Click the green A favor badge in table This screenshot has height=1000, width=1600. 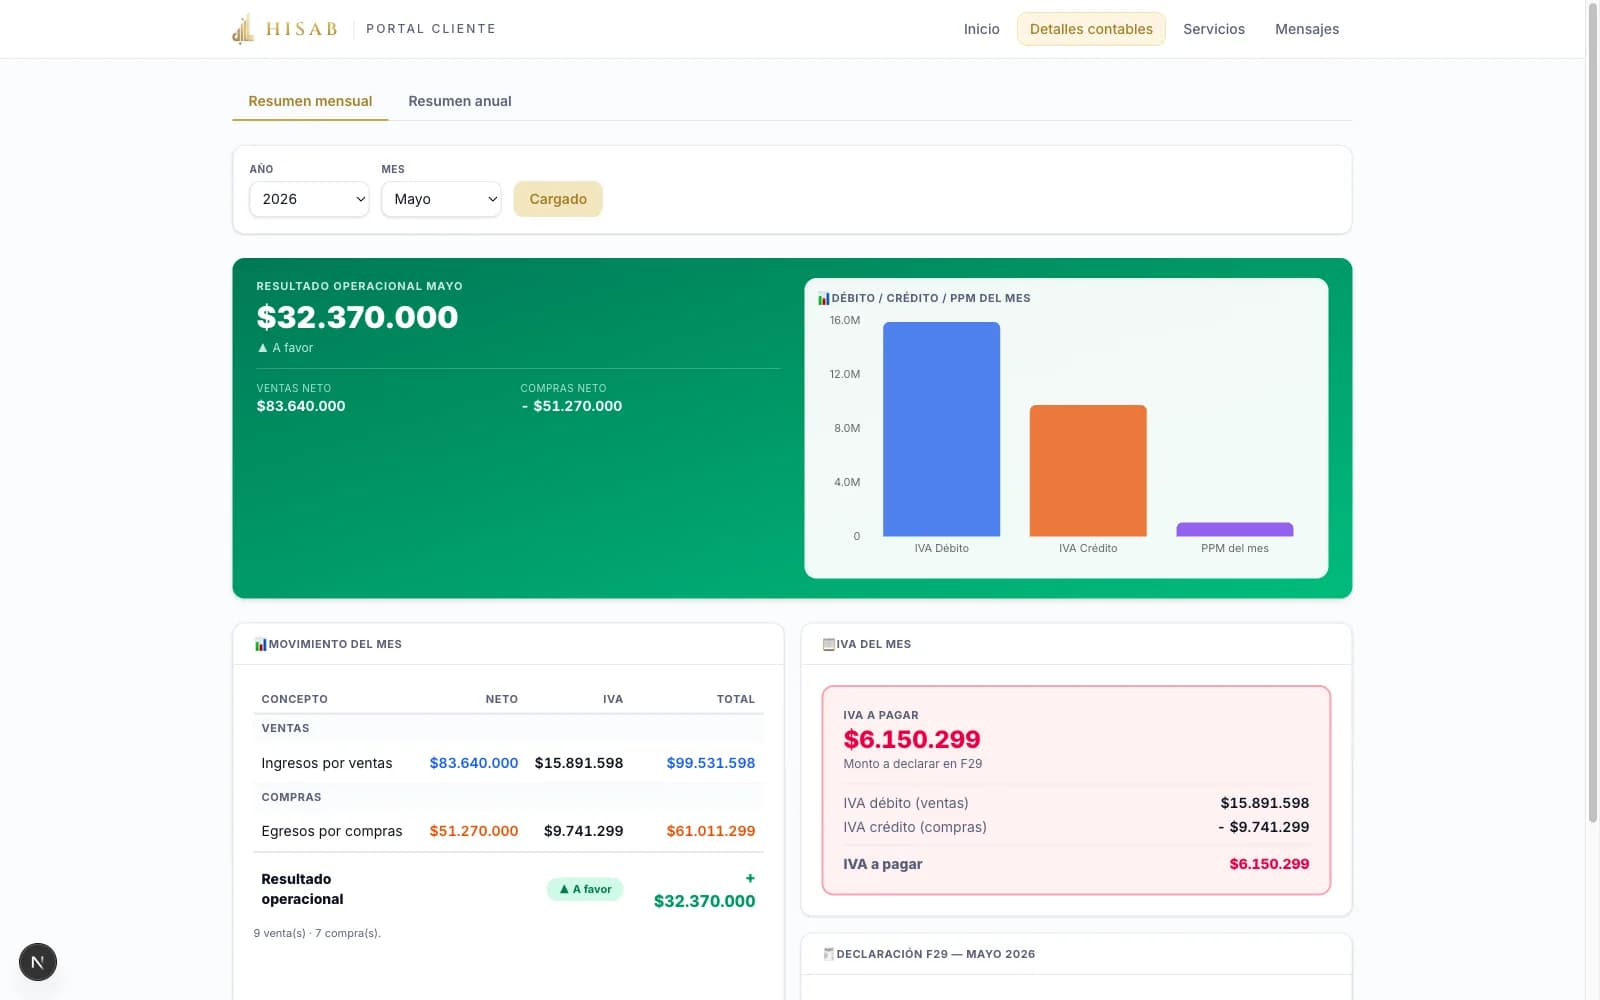pyautogui.click(x=585, y=889)
